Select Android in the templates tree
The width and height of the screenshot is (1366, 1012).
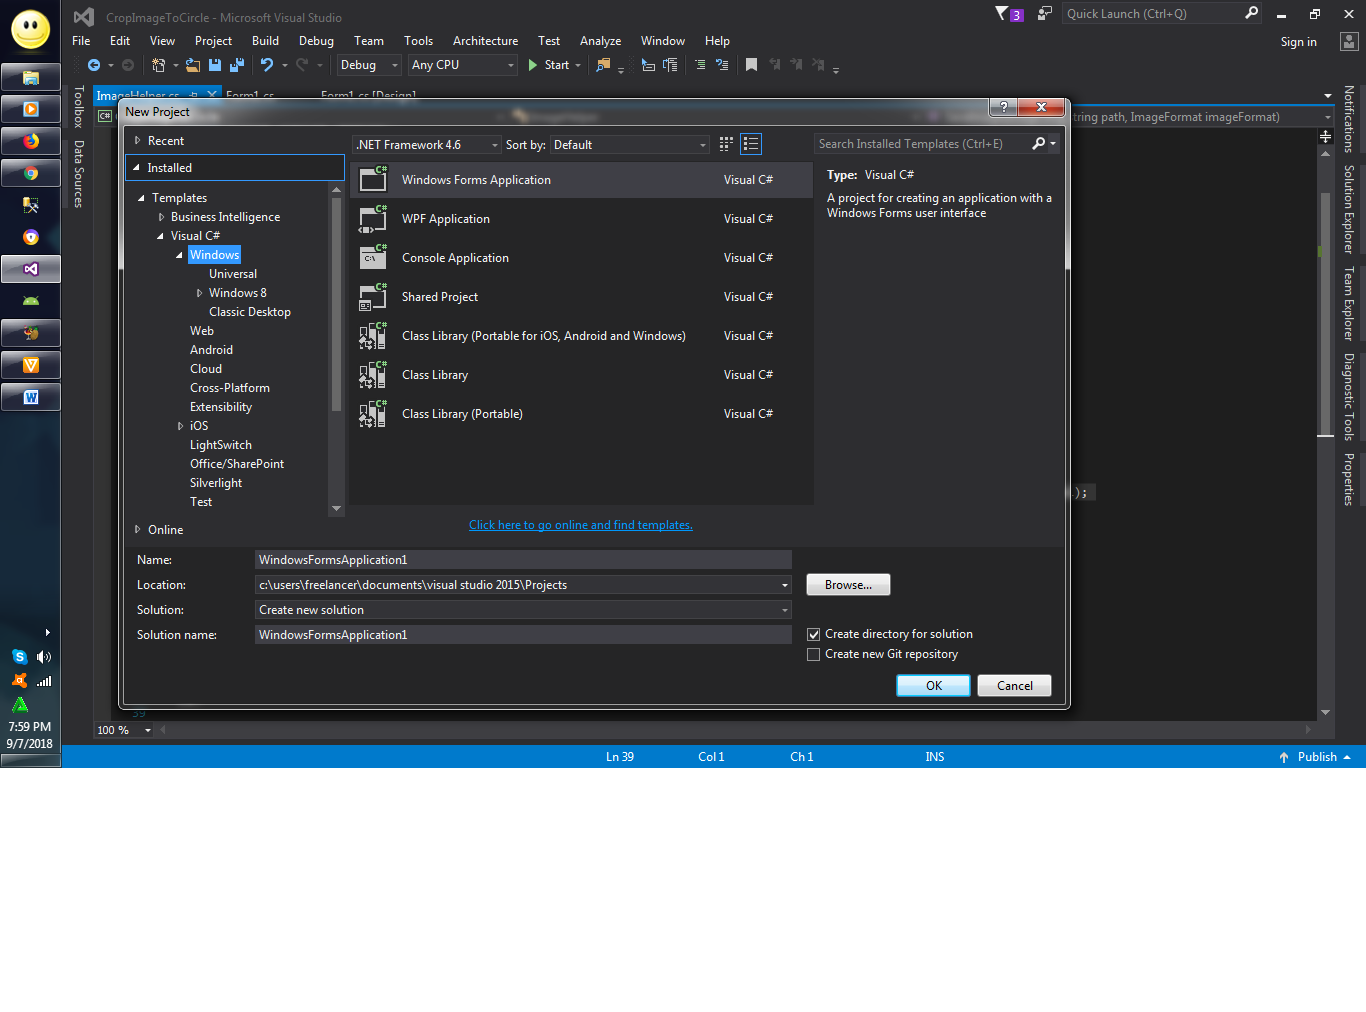pos(211,350)
